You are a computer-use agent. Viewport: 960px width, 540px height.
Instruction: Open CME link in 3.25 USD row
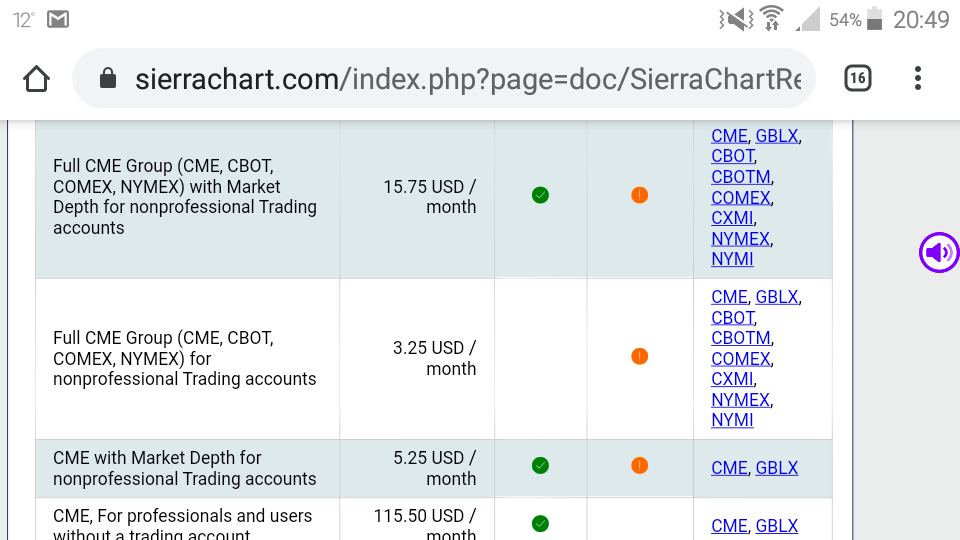(729, 297)
